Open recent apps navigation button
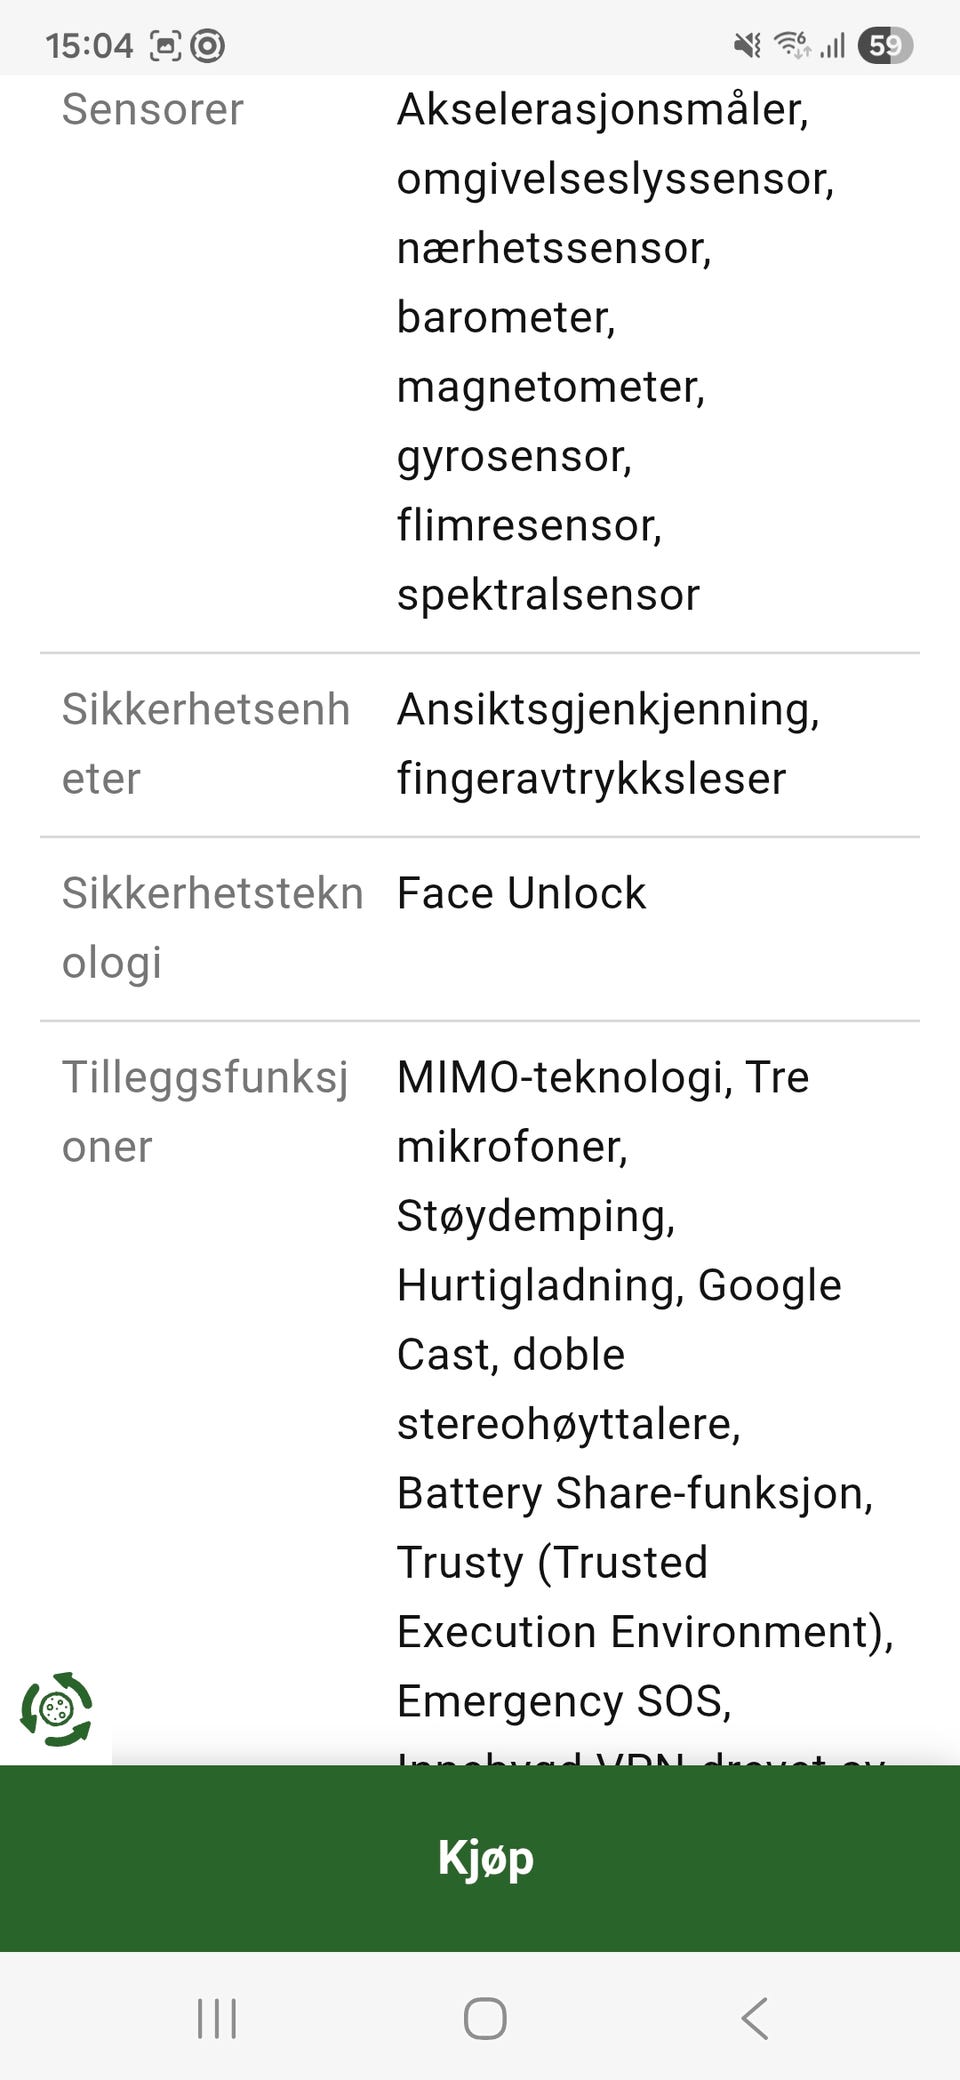The image size is (960, 2080). click(x=217, y=2018)
